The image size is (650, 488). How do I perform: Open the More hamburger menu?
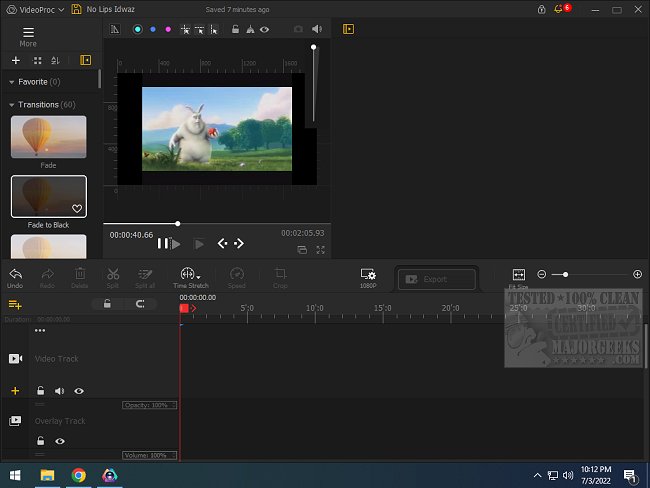28,33
